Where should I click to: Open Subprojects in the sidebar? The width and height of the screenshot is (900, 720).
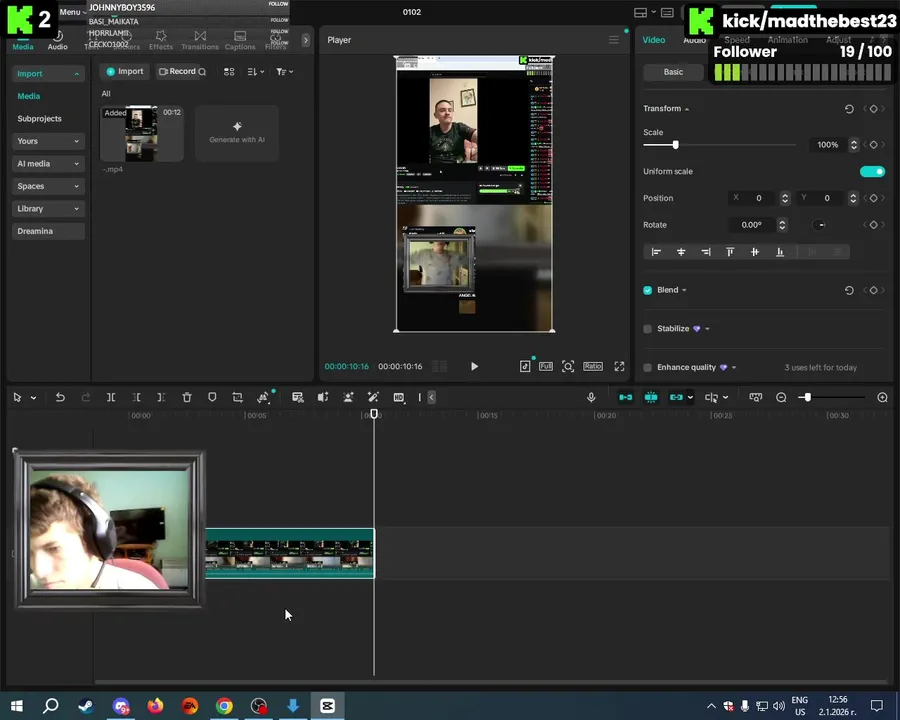point(40,119)
